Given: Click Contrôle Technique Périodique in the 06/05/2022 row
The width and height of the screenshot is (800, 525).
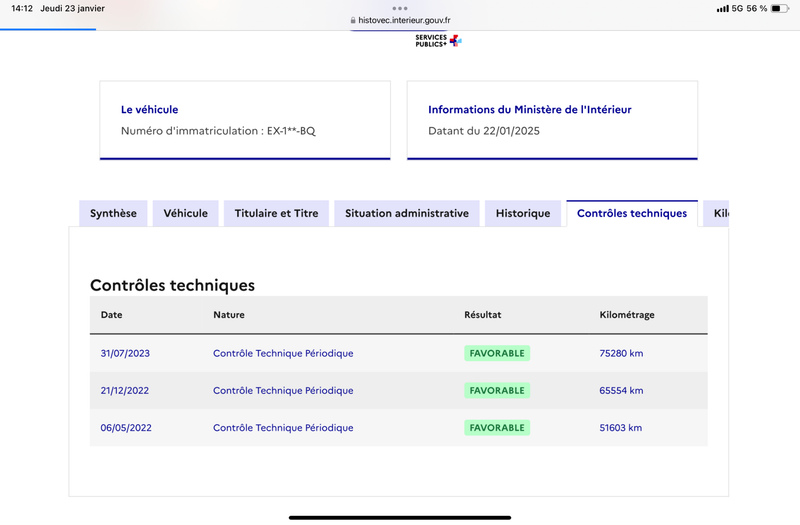Looking at the screenshot, I should 283,428.
